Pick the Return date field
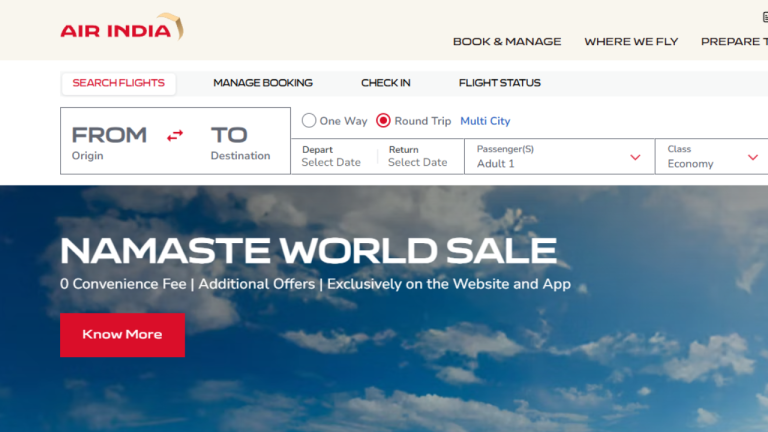Image resolution: width=768 pixels, height=432 pixels. coord(418,156)
